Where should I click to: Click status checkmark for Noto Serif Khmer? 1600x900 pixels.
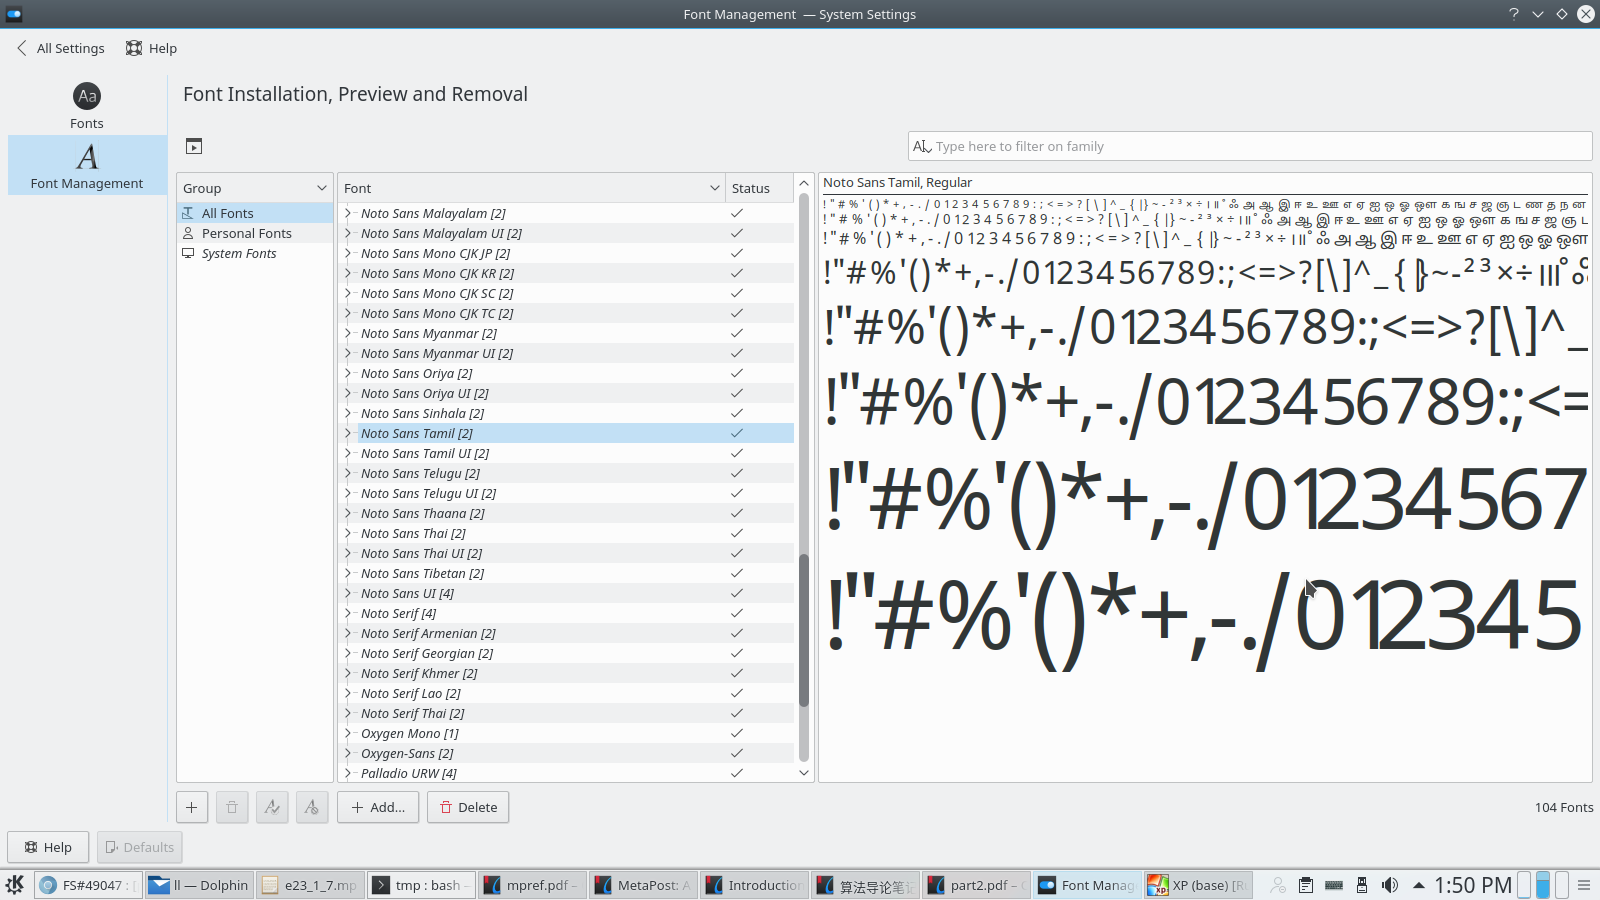click(x=737, y=673)
